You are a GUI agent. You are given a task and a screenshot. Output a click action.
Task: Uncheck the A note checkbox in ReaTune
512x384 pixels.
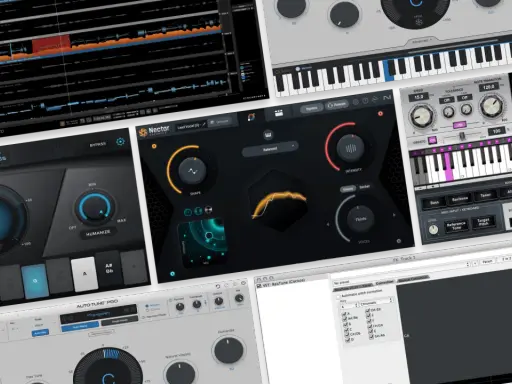pyautogui.click(x=344, y=314)
